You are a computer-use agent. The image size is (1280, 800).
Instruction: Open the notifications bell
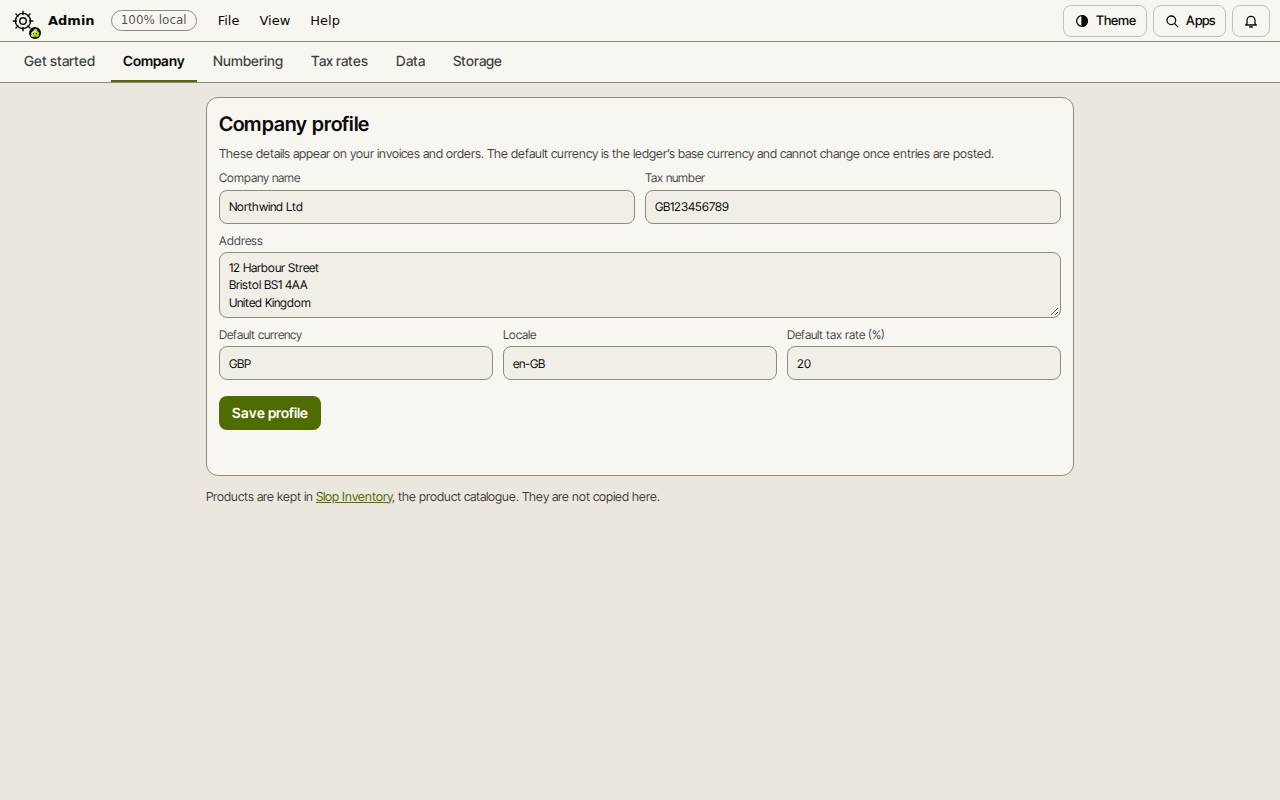click(1250, 21)
